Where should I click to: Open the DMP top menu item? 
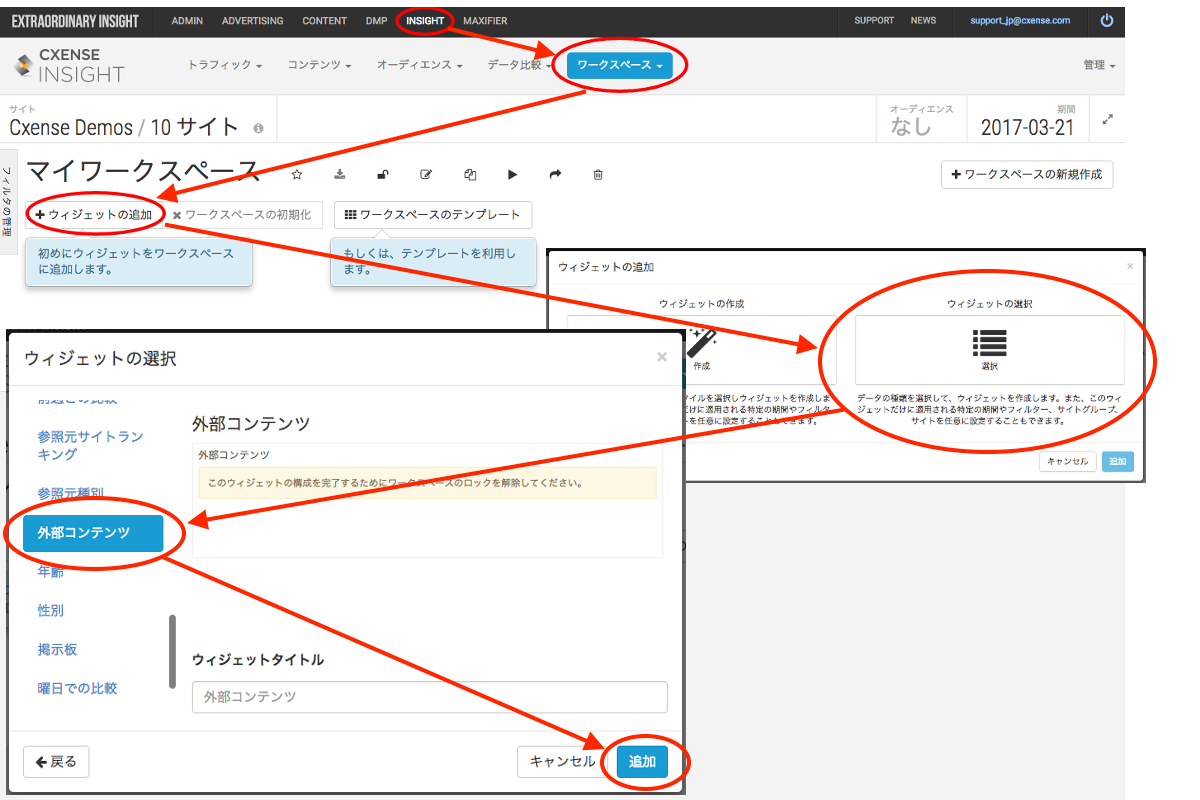pyautogui.click(x=376, y=20)
